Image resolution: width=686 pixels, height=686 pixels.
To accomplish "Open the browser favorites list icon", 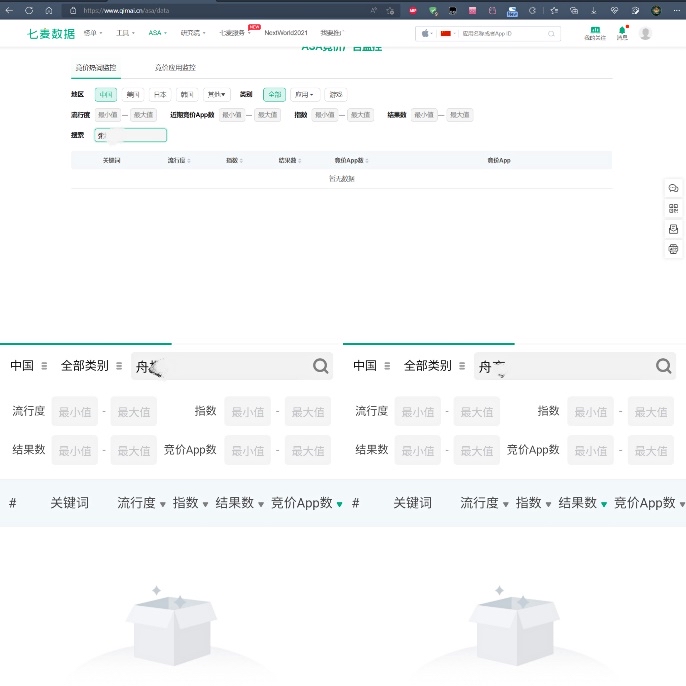I will pyautogui.click(x=554, y=10).
